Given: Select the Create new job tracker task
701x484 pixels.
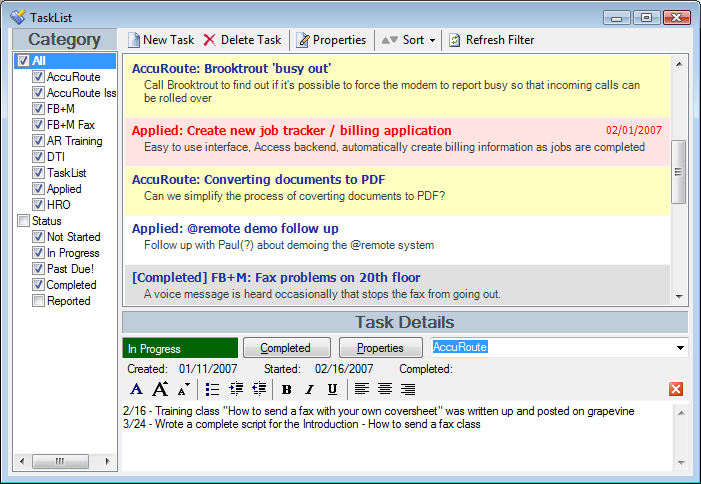Looking at the screenshot, I should [x=397, y=143].
